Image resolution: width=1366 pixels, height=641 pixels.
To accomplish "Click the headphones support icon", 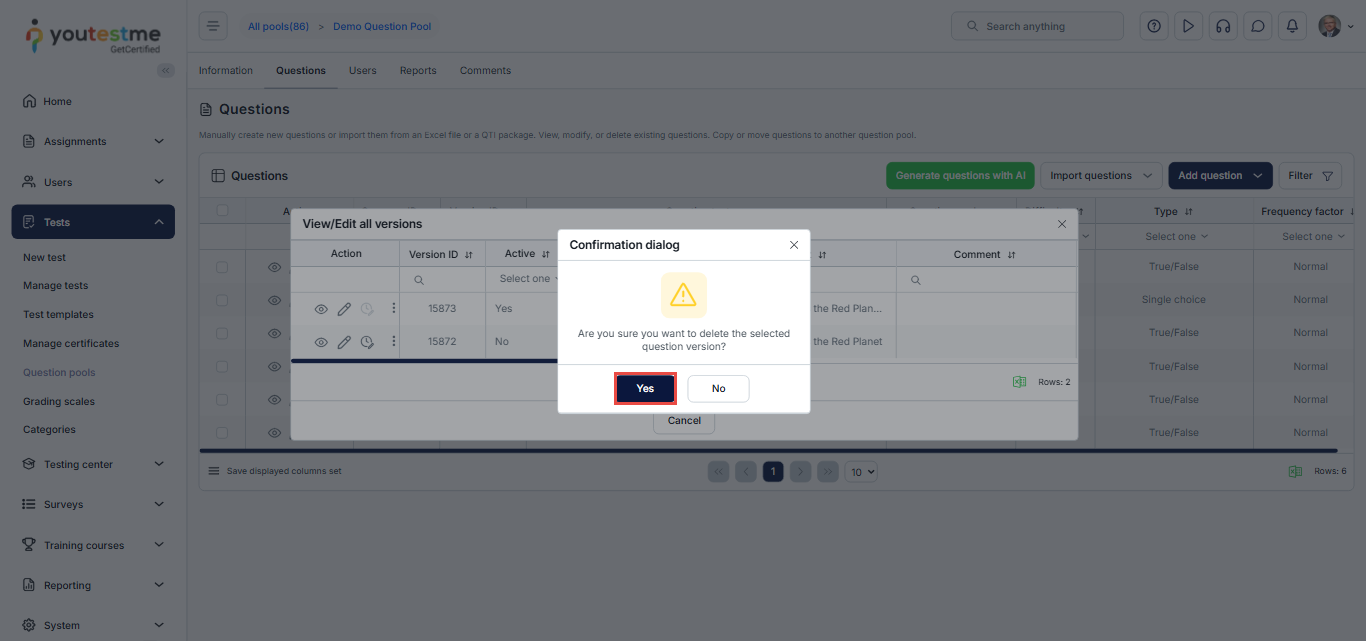I will click(1223, 27).
